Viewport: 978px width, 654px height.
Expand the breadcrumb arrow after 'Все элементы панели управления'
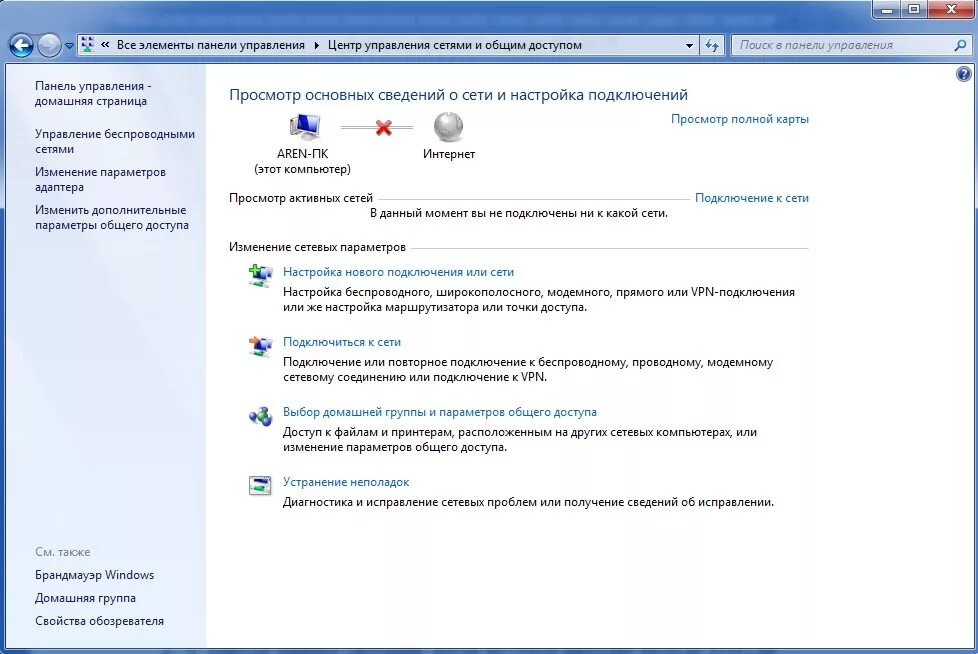(x=317, y=45)
